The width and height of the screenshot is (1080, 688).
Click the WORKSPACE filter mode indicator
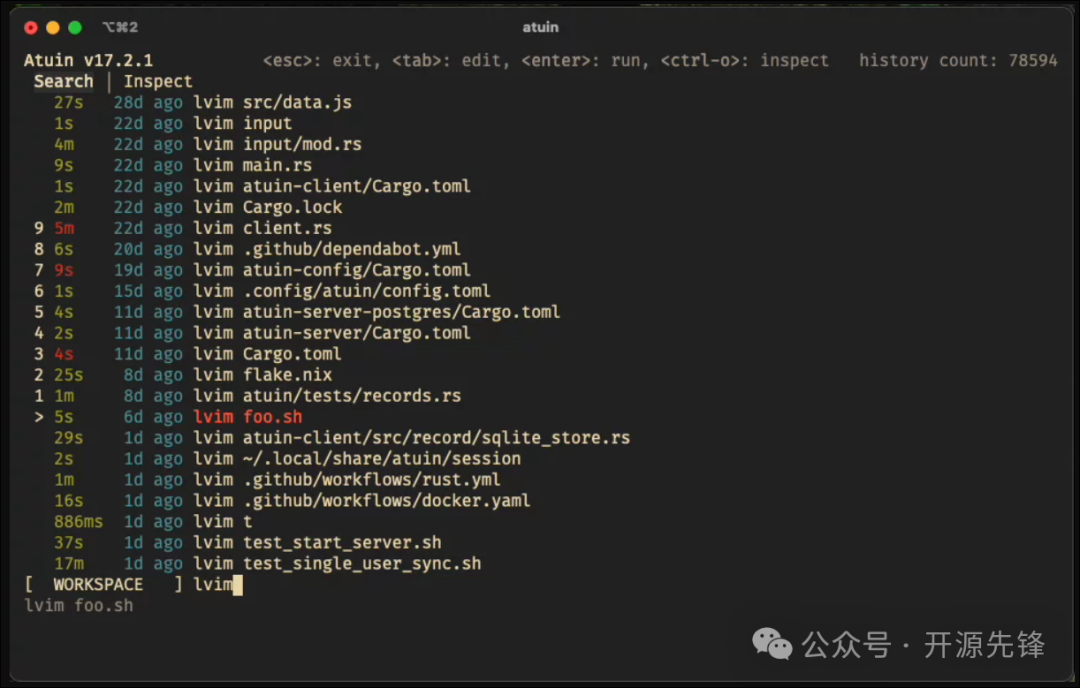click(x=98, y=584)
